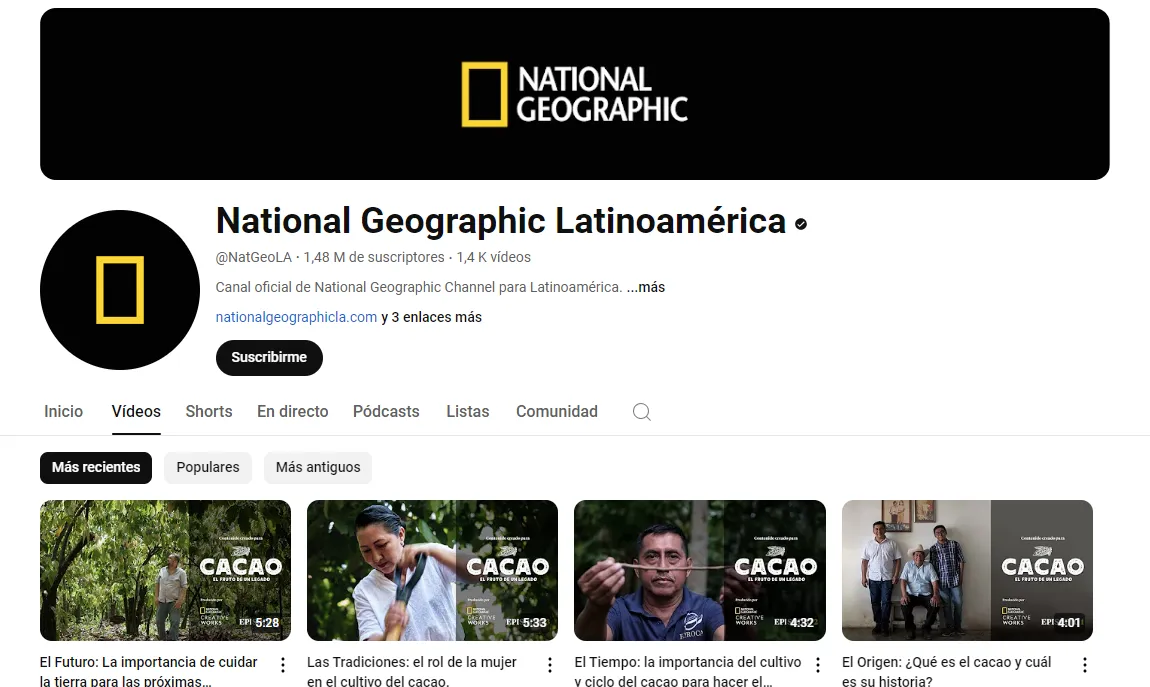The height and width of the screenshot is (687, 1150).
Task: Open the 'El Origen' video thumbnail
Action: click(967, 570)
